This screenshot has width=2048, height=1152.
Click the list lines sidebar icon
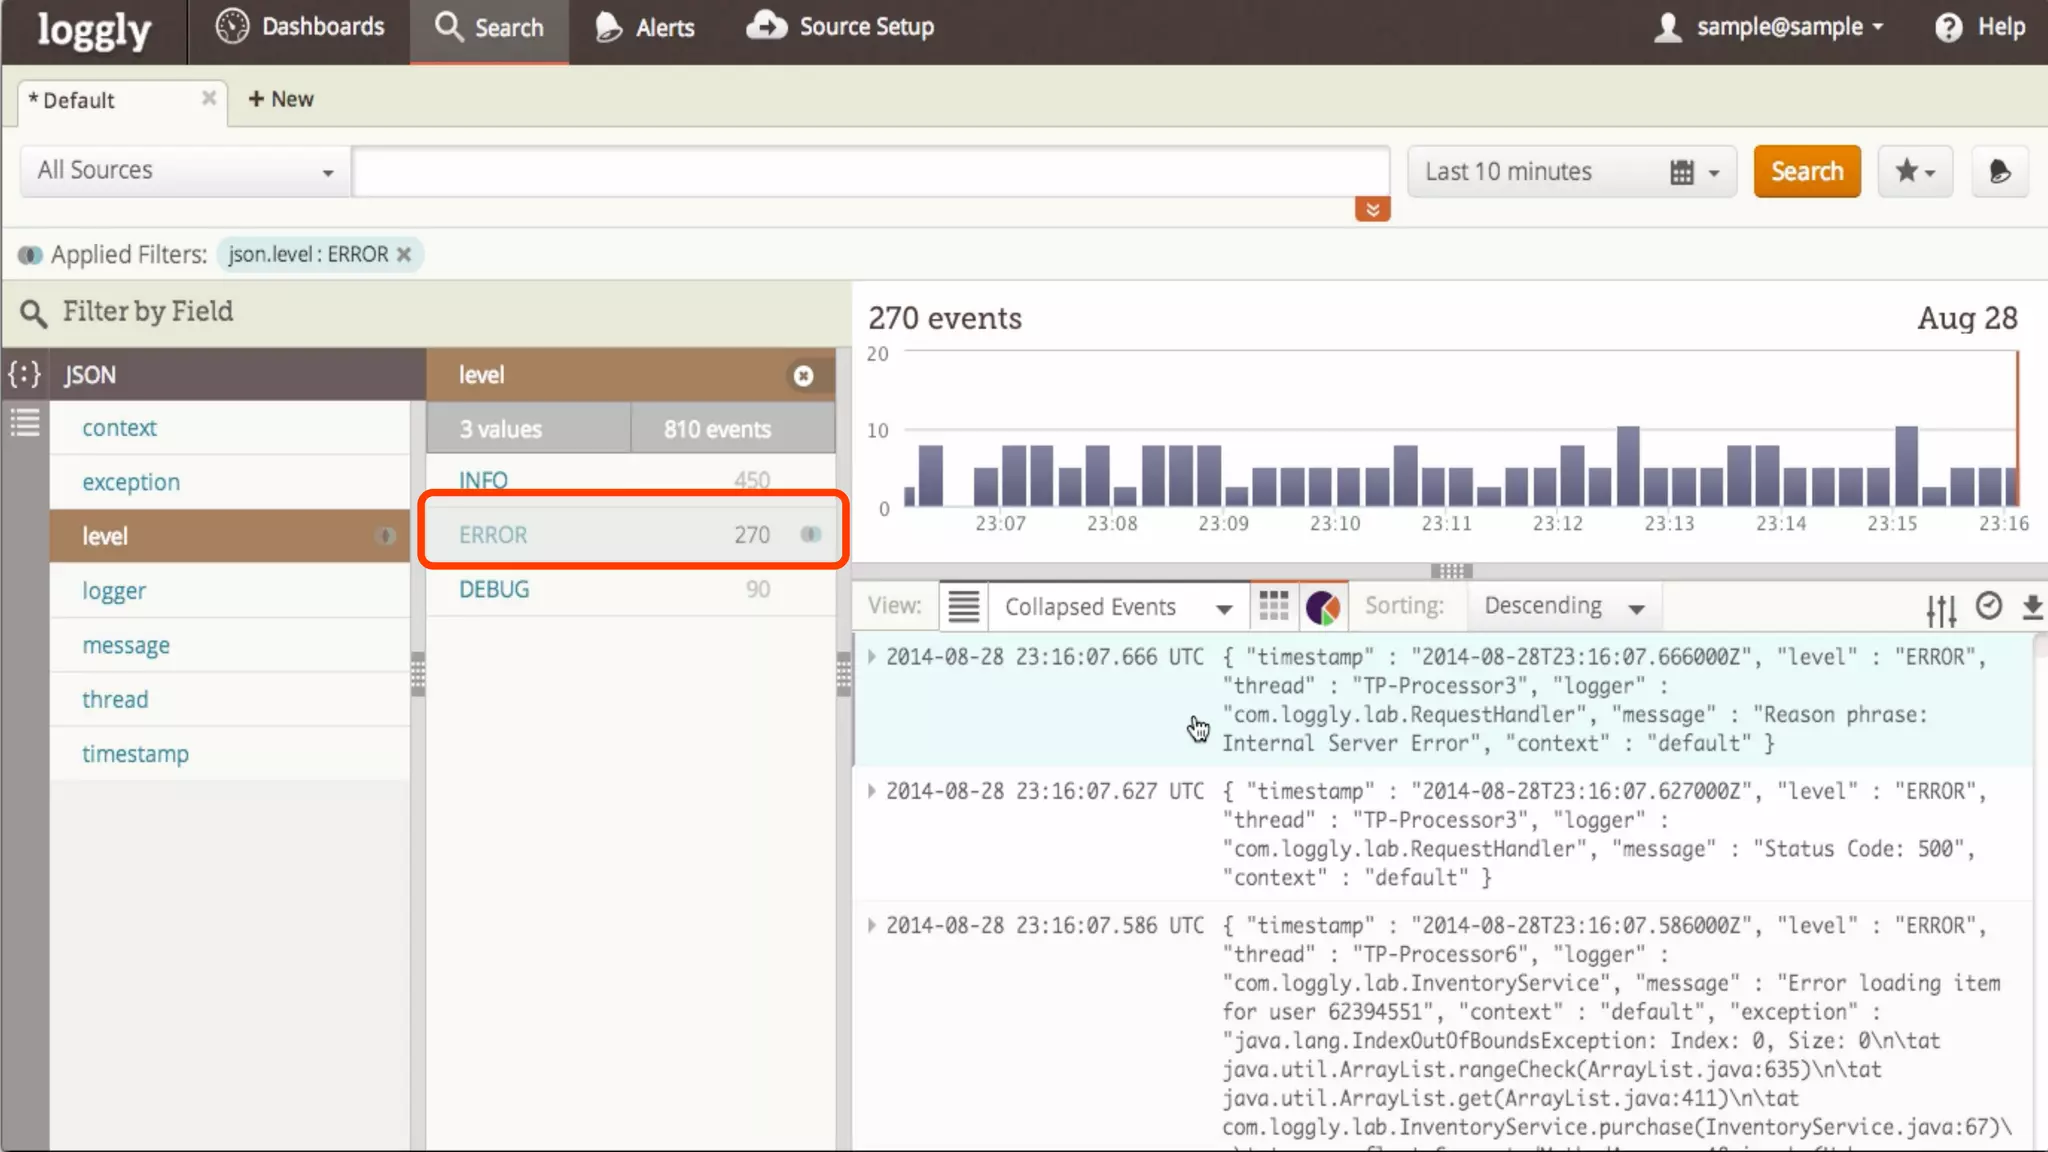click(25, 422)
